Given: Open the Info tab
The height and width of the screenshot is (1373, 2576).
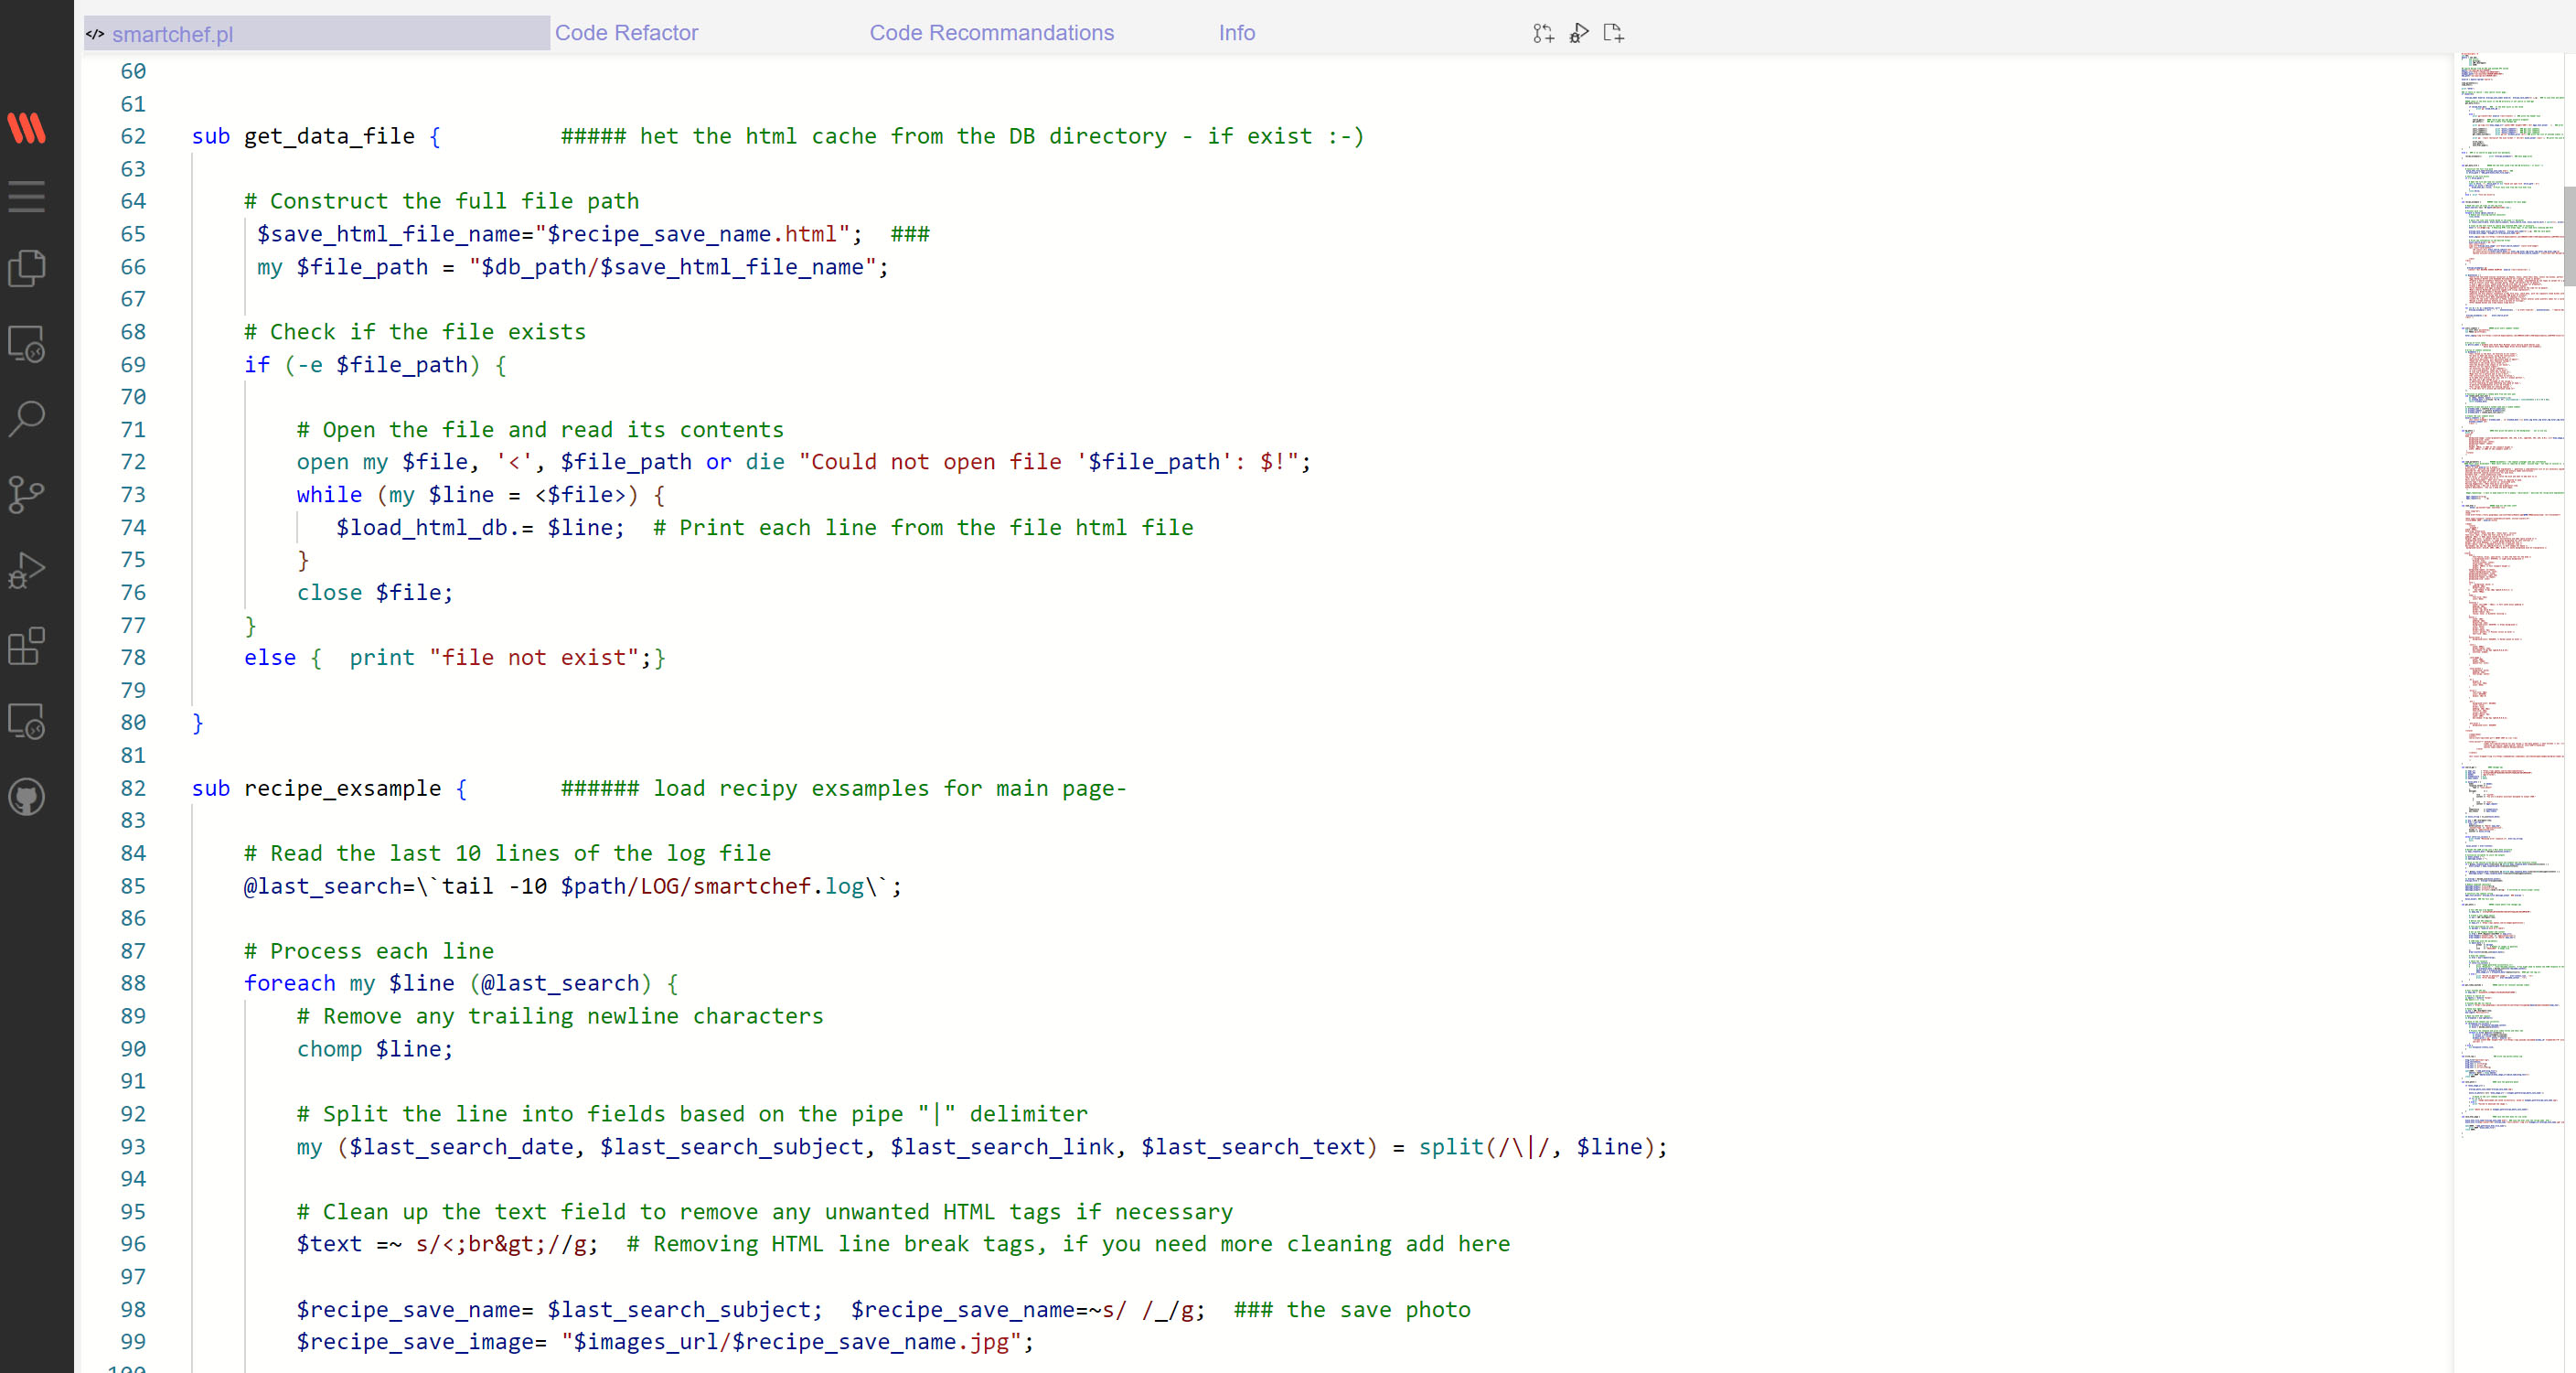Looking at the screenshot, I should pyautogui.click(x=1236, y=33).
